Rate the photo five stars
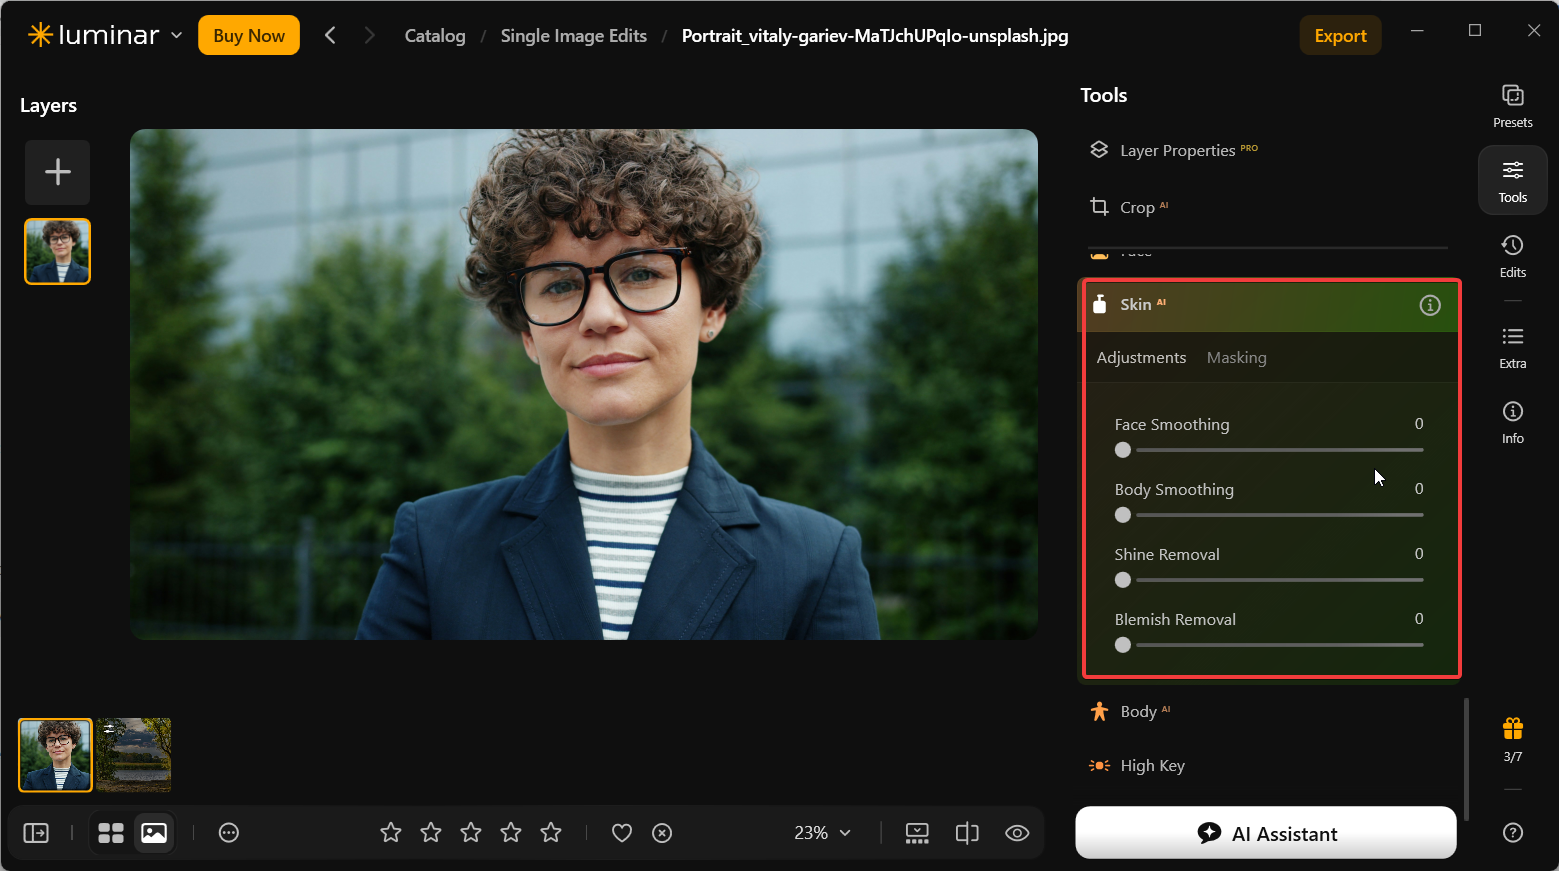Viewport: 1559px width, 871px height. (x=551, y=833)
